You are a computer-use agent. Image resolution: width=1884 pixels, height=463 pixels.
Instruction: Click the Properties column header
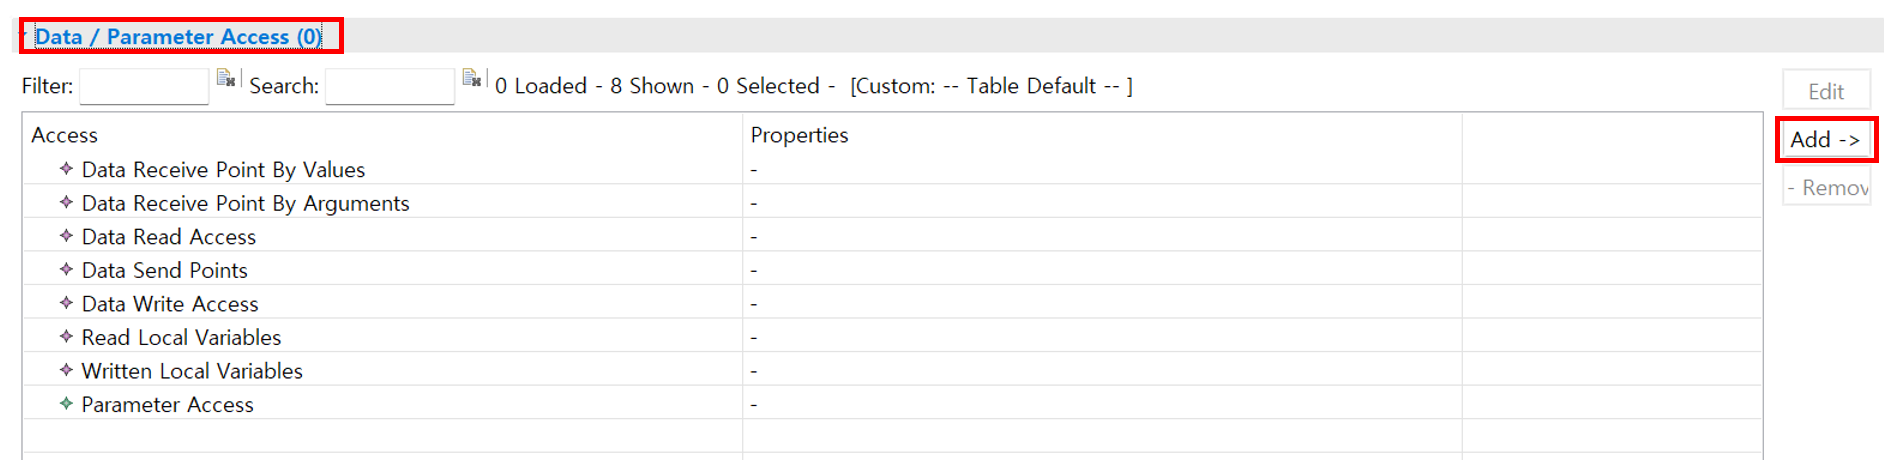pos(799,135)
